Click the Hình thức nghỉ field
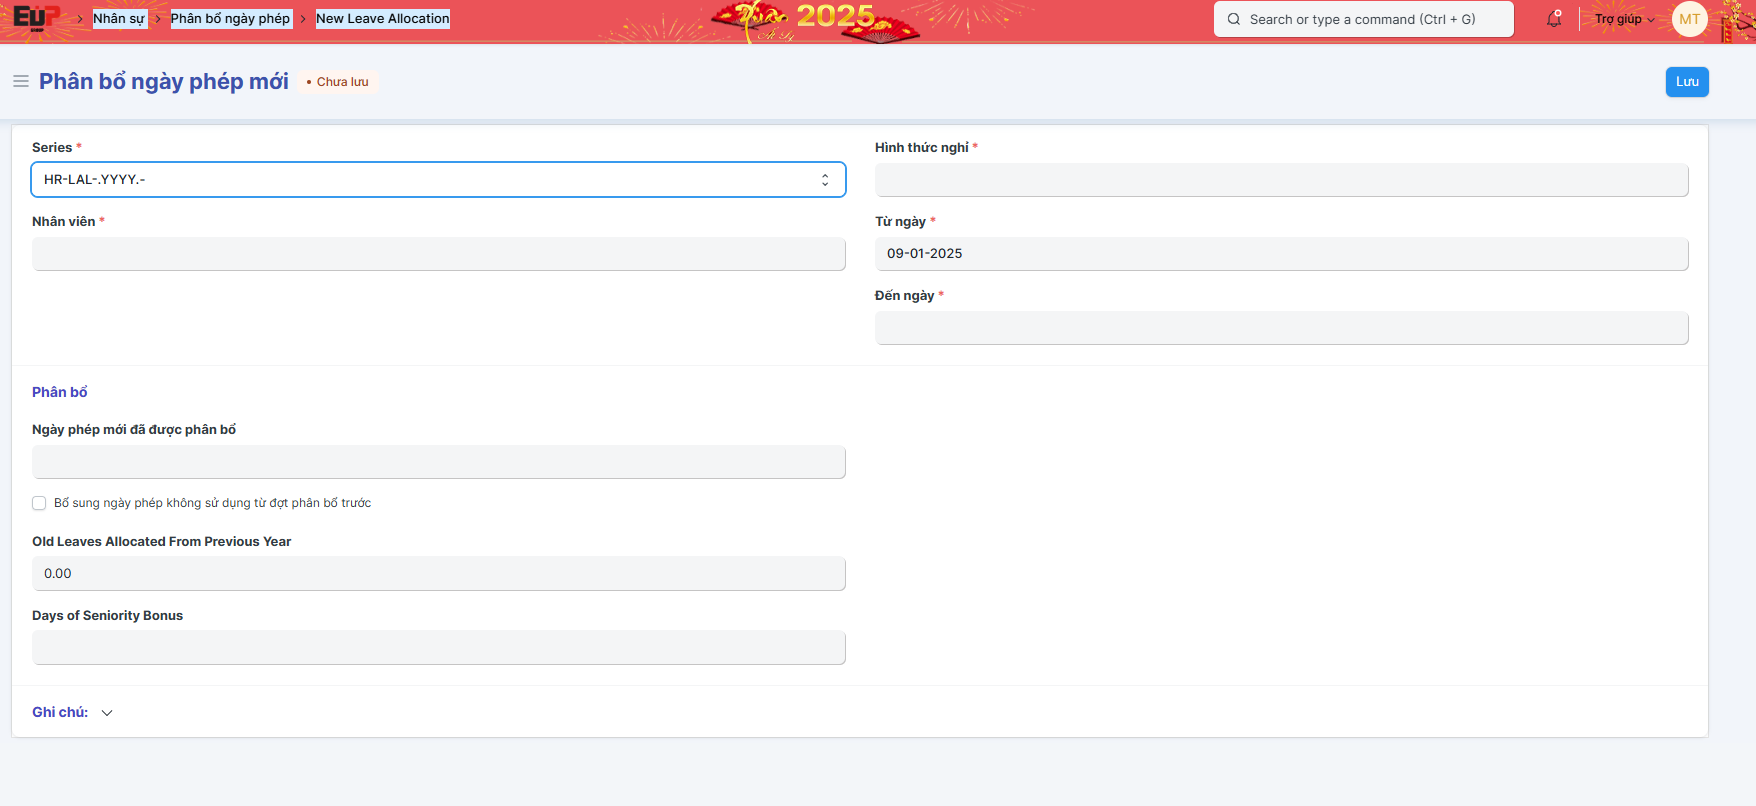The image size is (1756, 806). point(1281,180)
